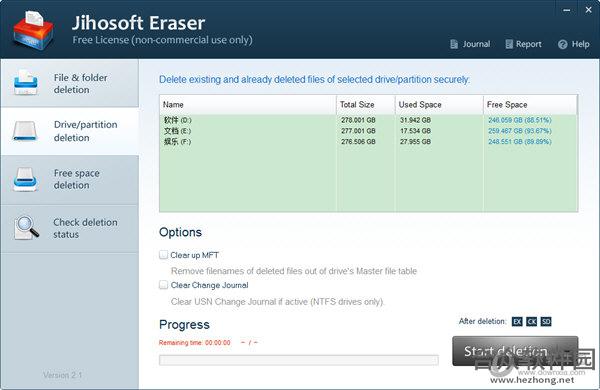
Task: Click the 31.942 GB used space cell
Action: (415, 120)
